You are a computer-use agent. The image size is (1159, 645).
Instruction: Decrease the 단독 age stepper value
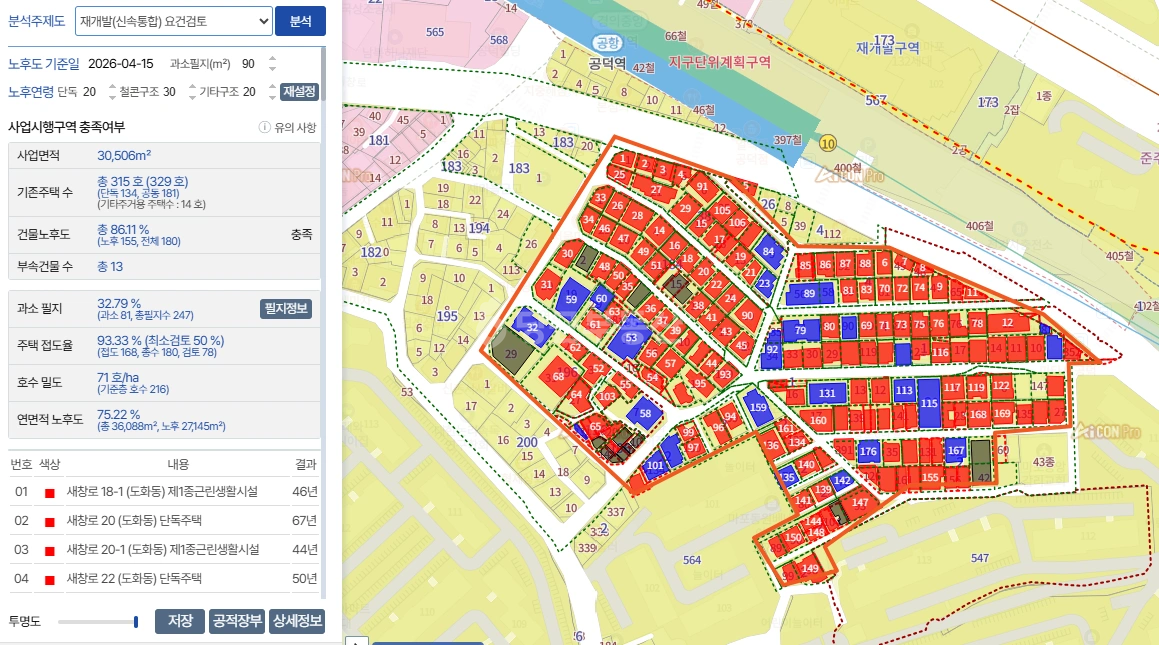tap(112, 97)
